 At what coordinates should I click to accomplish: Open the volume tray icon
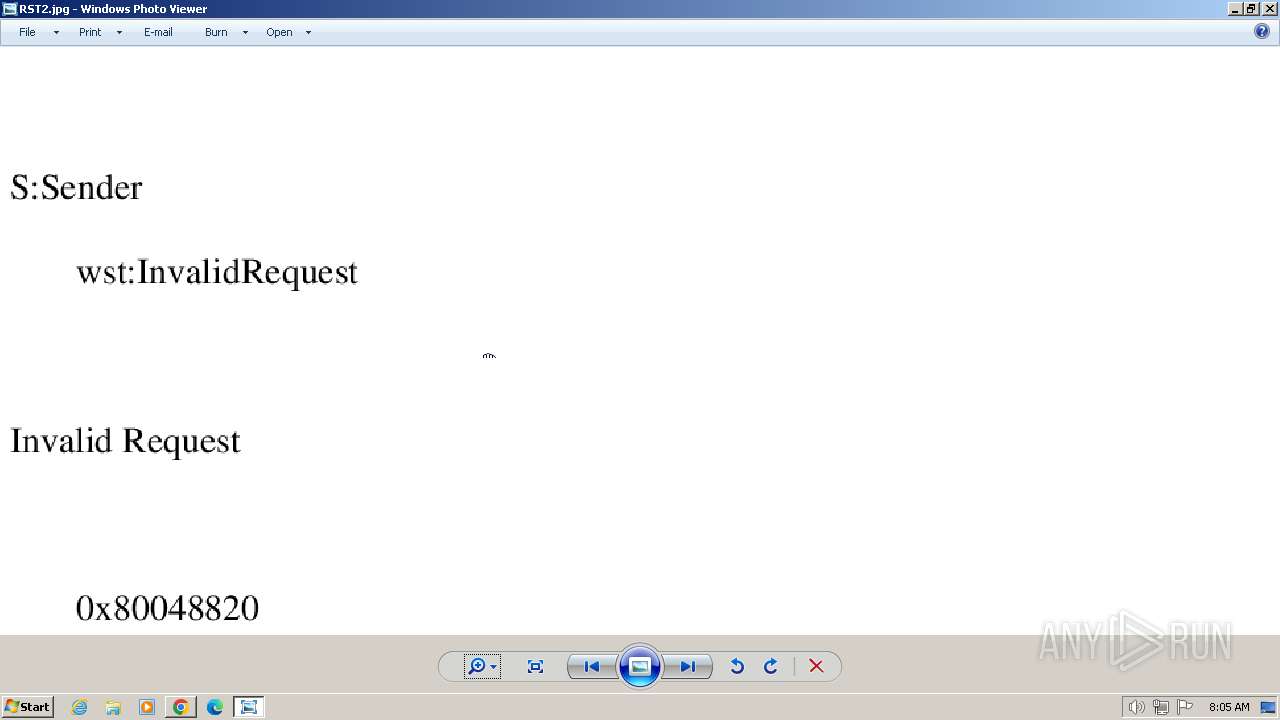click(x=1136, y=707)
